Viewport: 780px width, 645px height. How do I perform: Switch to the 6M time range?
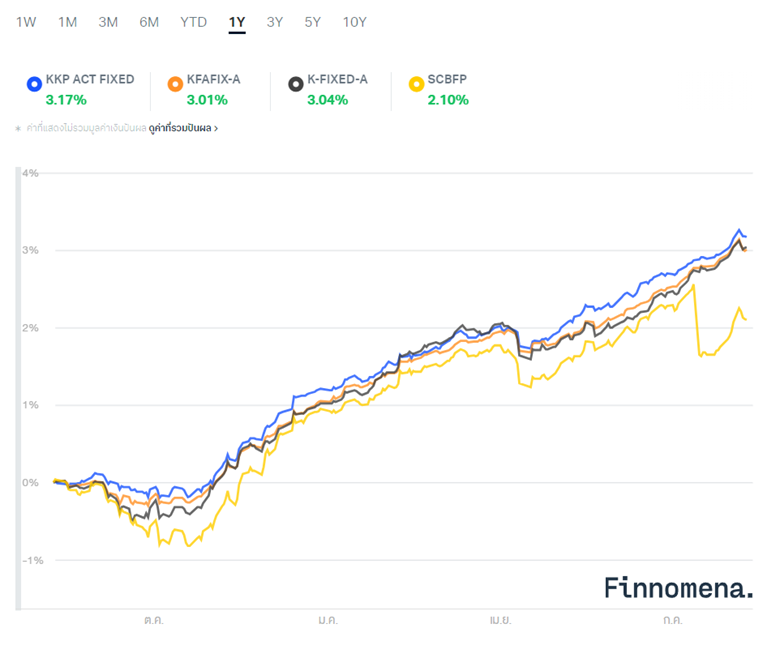[149, 22]
